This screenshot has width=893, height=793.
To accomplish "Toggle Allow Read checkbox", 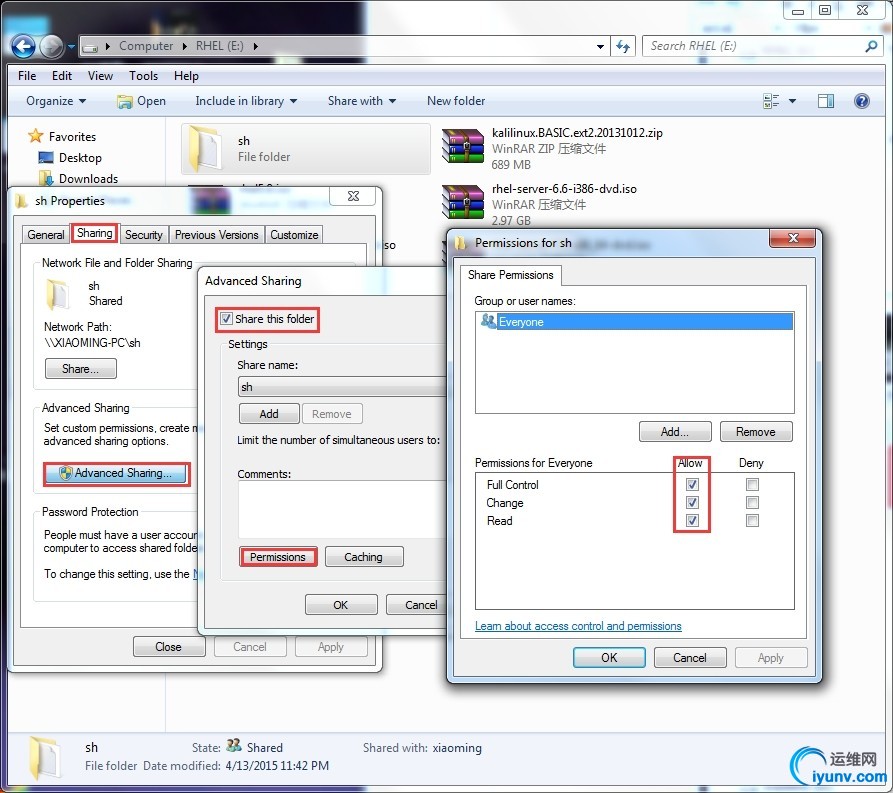I will tap(693, 520).
